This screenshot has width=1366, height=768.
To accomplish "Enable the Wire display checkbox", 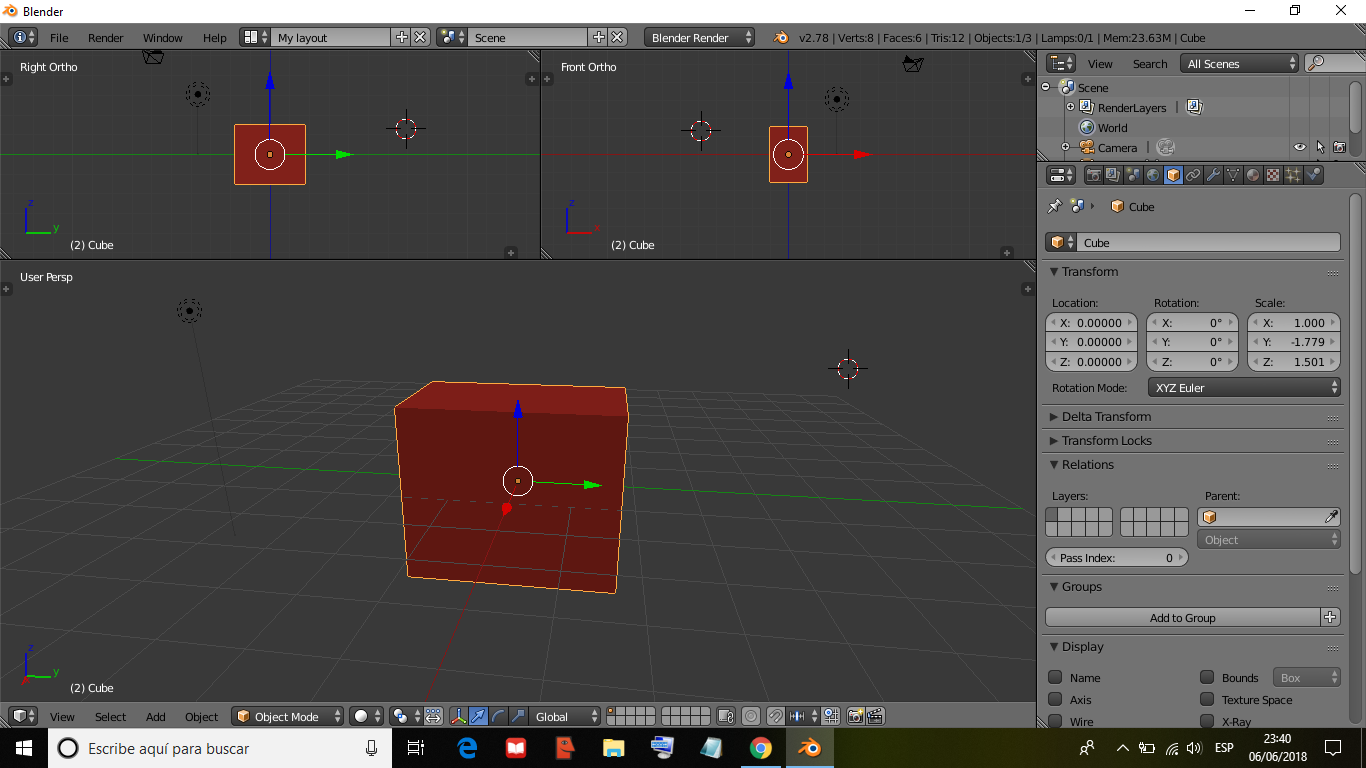I will pos(1057,722).
